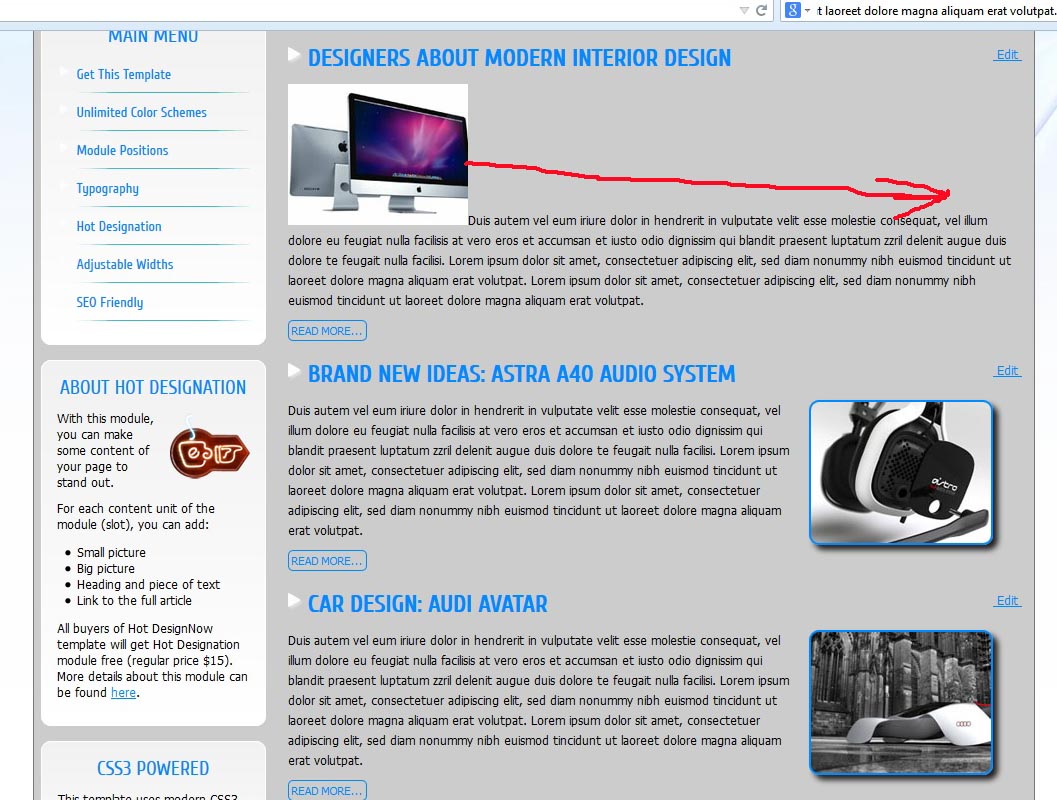Open Car Design: Audi Avatar article

[x=427, y=604]
